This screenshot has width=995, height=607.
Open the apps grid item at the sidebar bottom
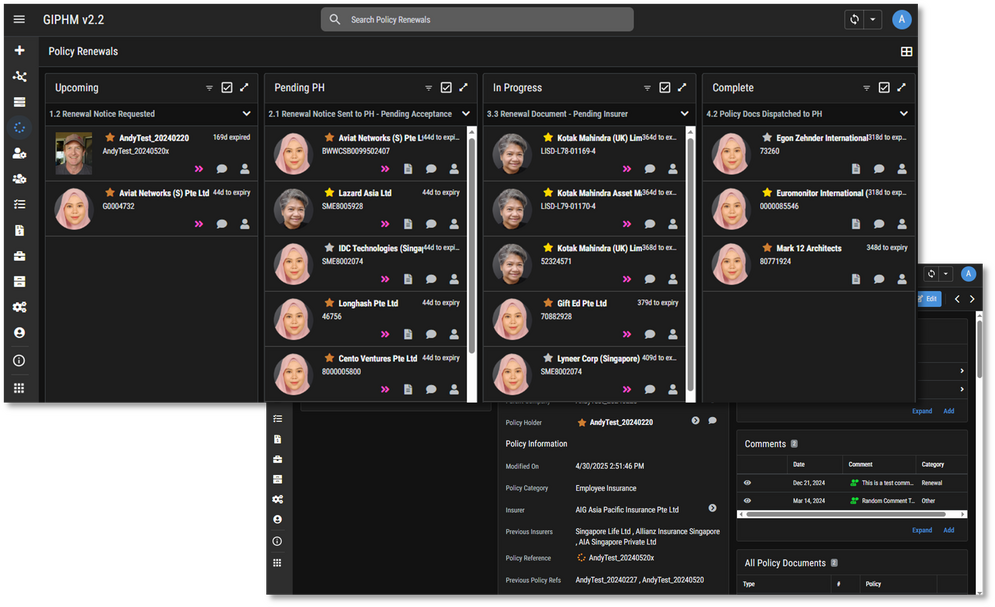tap(19, 388)
